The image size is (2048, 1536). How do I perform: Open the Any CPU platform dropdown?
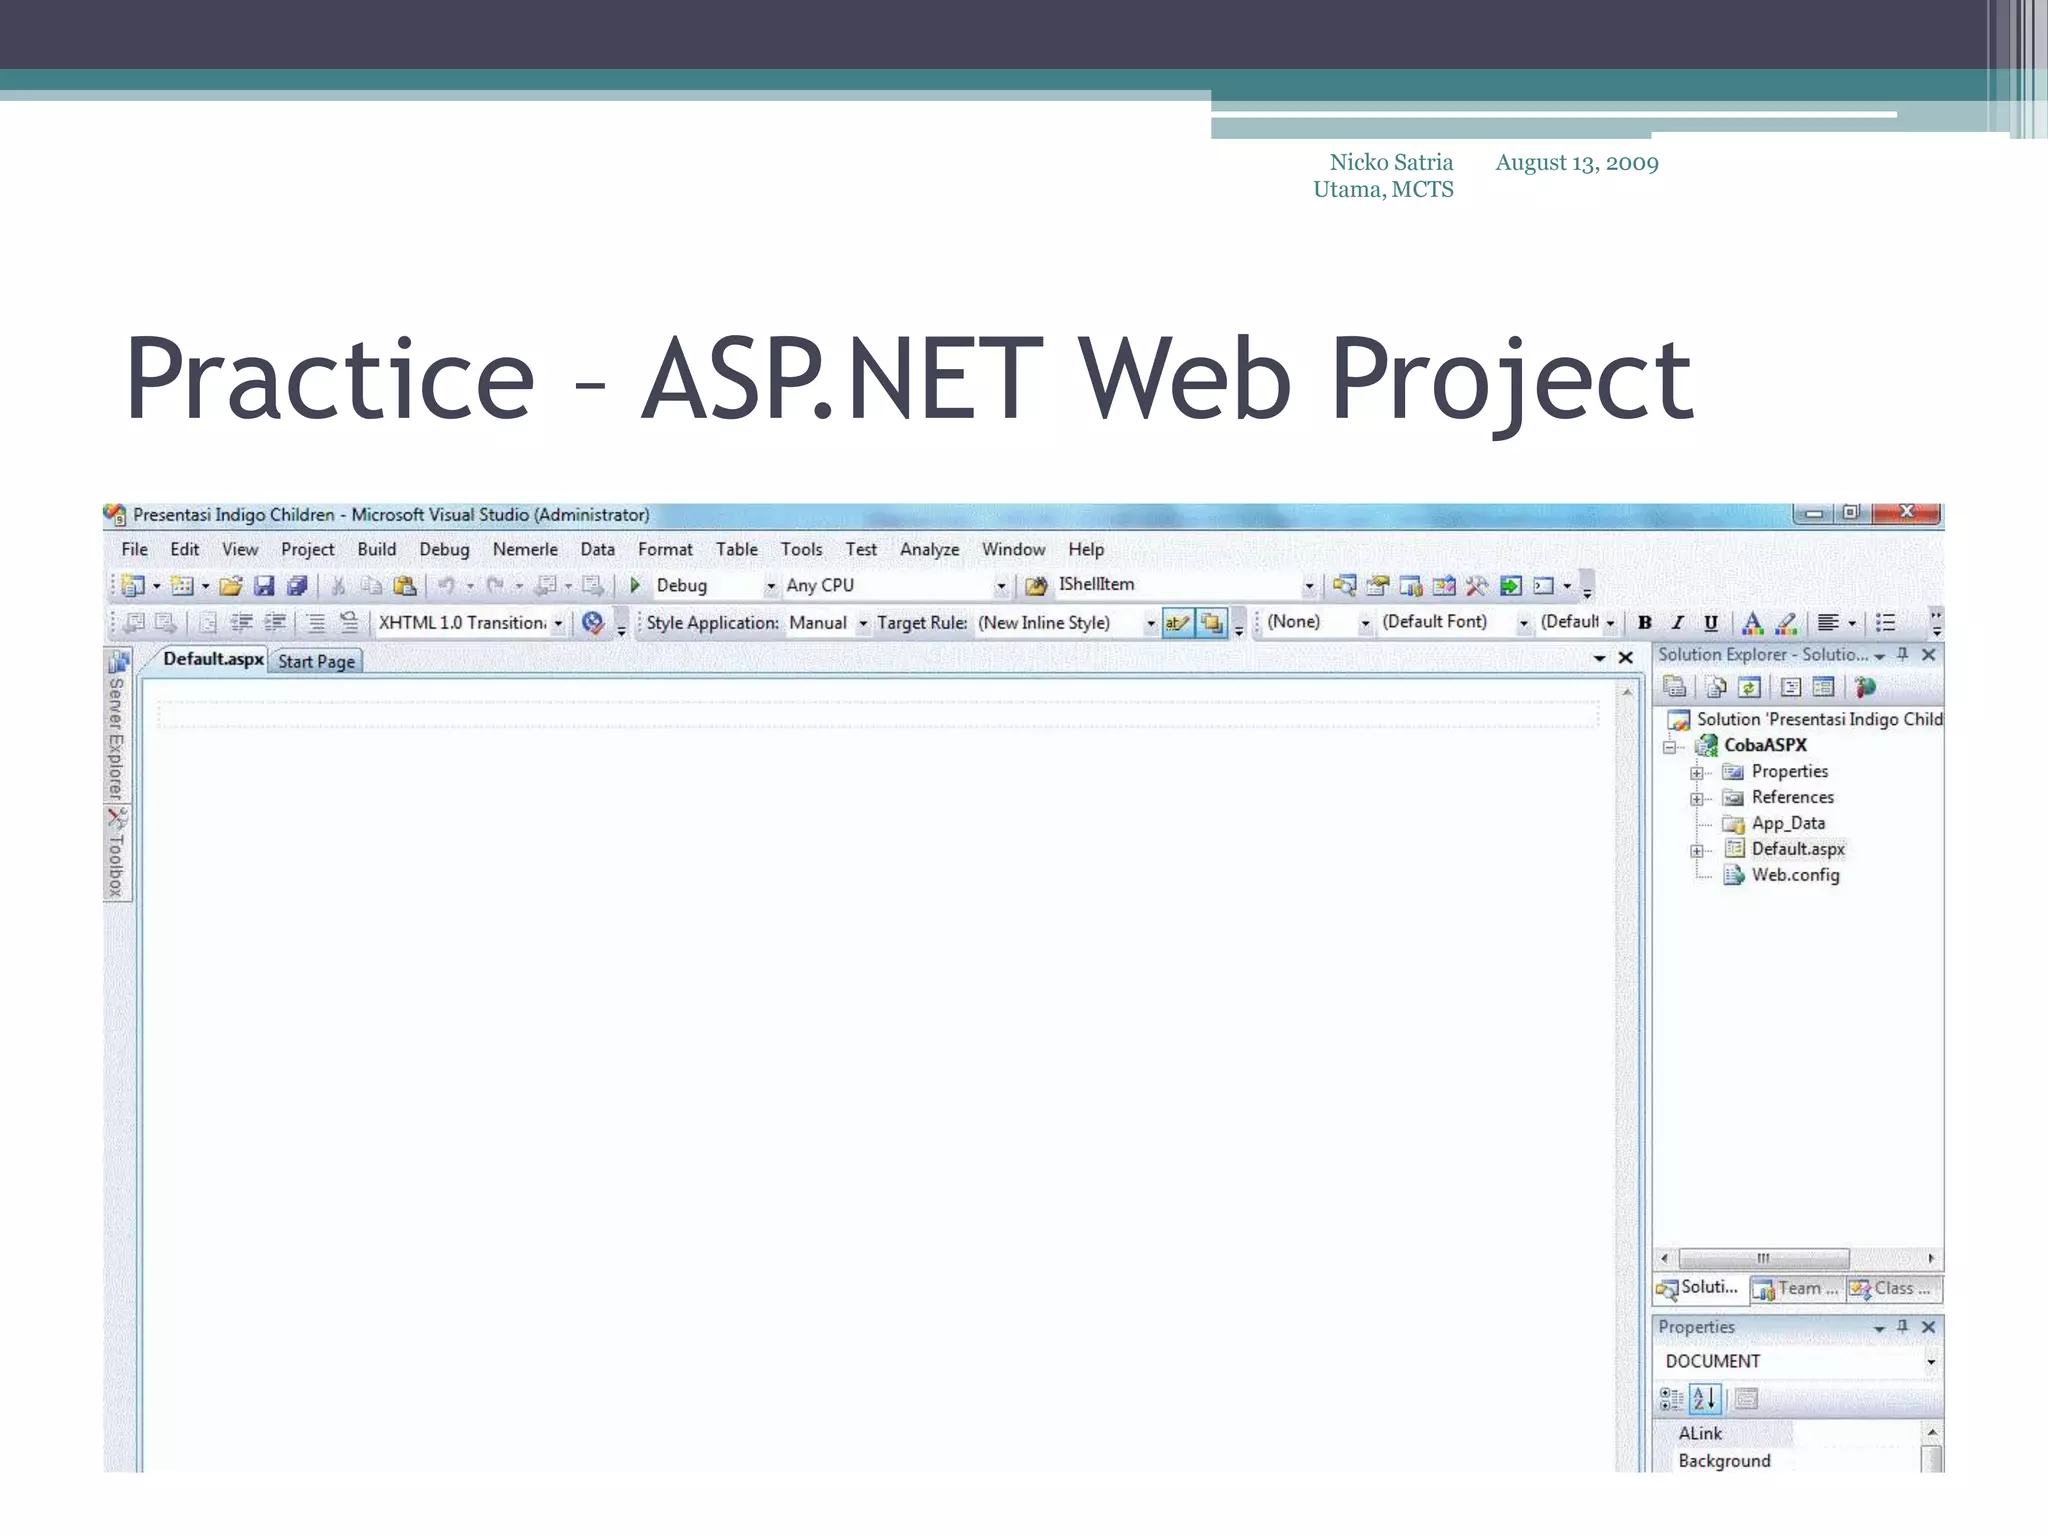pyautogui.click(x=1001, y=586)
